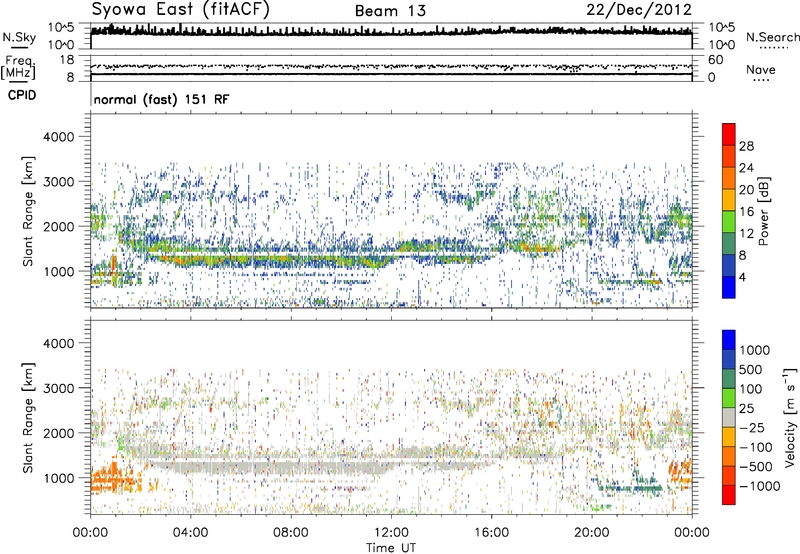The height and width of the screenshot is (554, 800).
Task: Click the '4' label on Power color bar
Action: [742, 277]
